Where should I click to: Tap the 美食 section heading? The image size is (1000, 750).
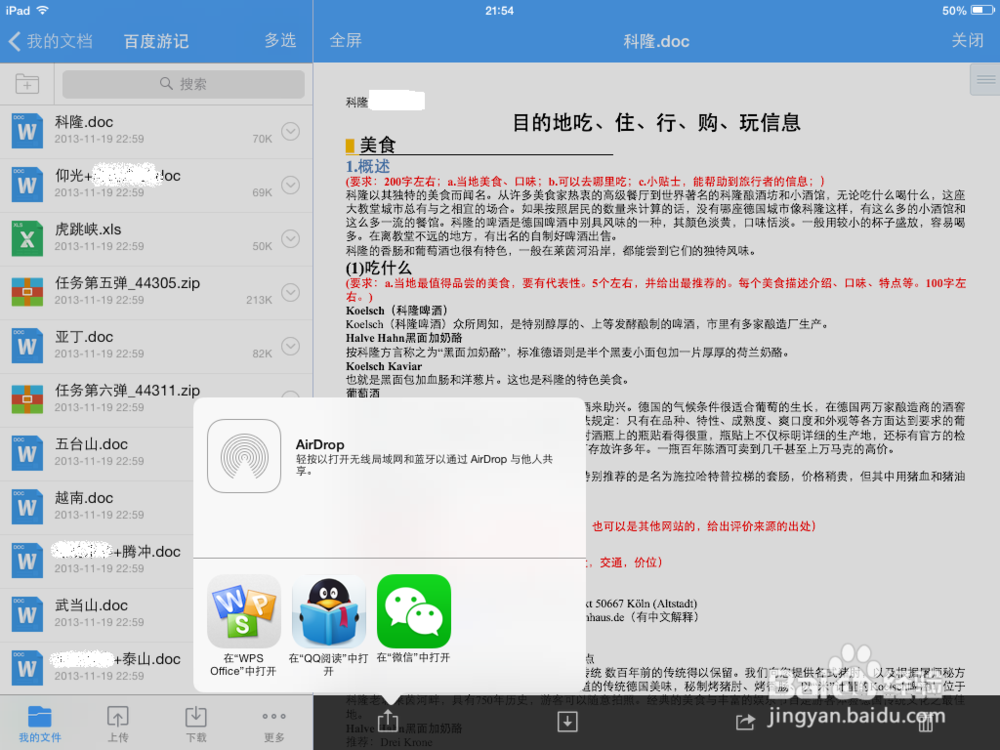(x=378, y=145)
